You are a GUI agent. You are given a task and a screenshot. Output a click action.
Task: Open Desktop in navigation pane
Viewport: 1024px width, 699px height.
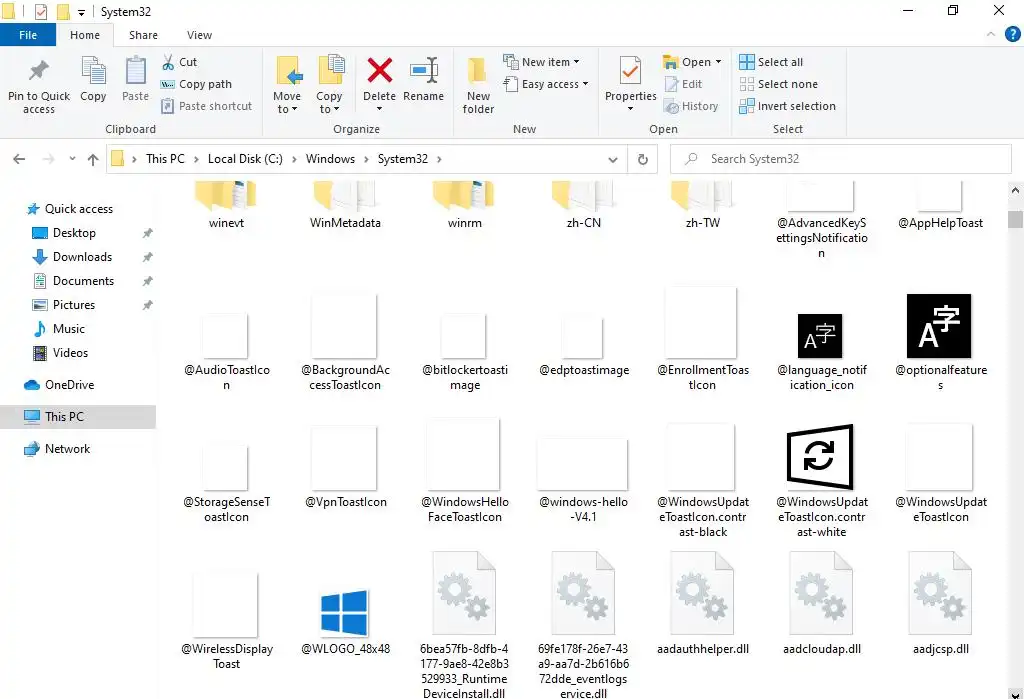(x=74, y=233)
